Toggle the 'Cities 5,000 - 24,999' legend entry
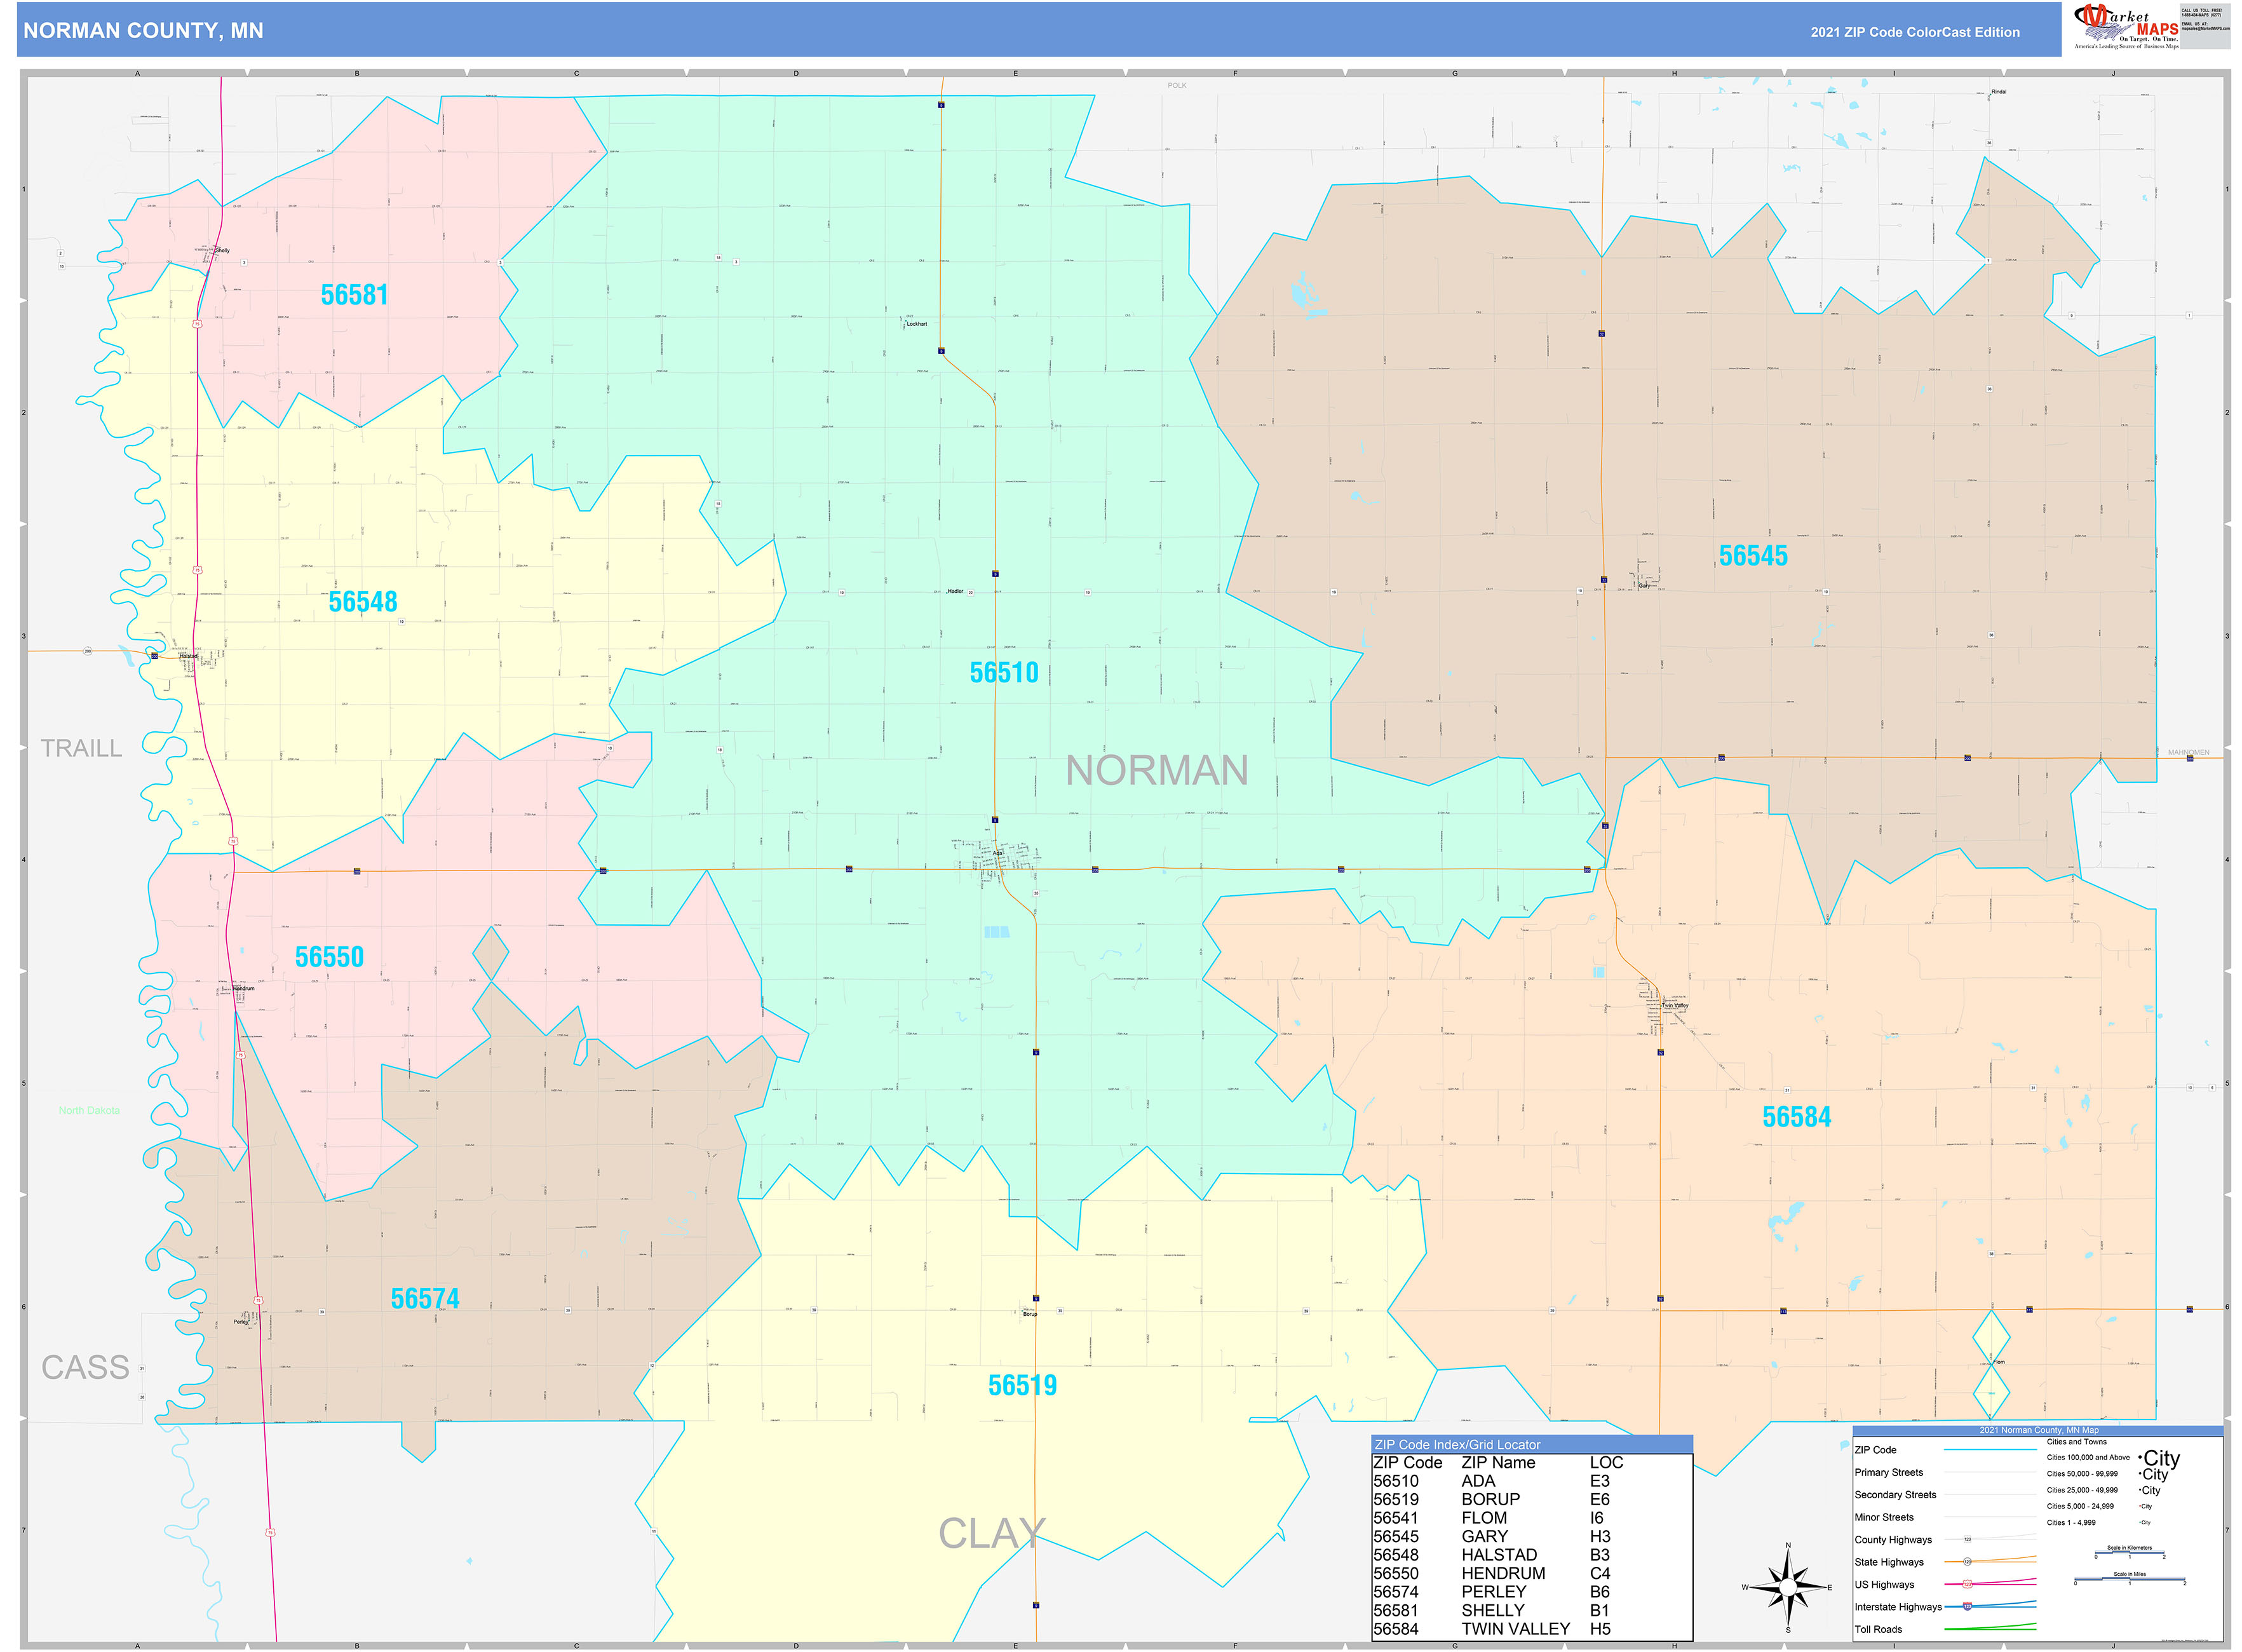This screenshot has width=2242, height=1652. tap(2081, 1506)
